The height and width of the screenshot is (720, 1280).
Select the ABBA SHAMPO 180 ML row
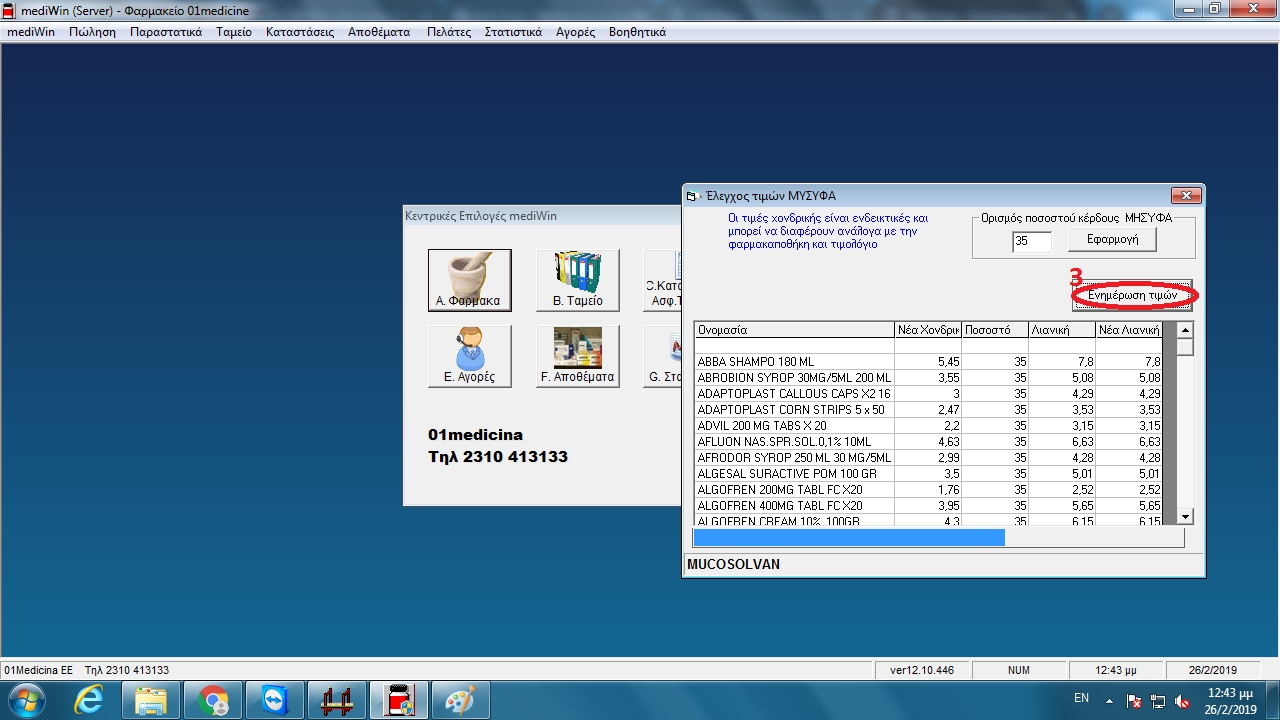click(928, 362)
